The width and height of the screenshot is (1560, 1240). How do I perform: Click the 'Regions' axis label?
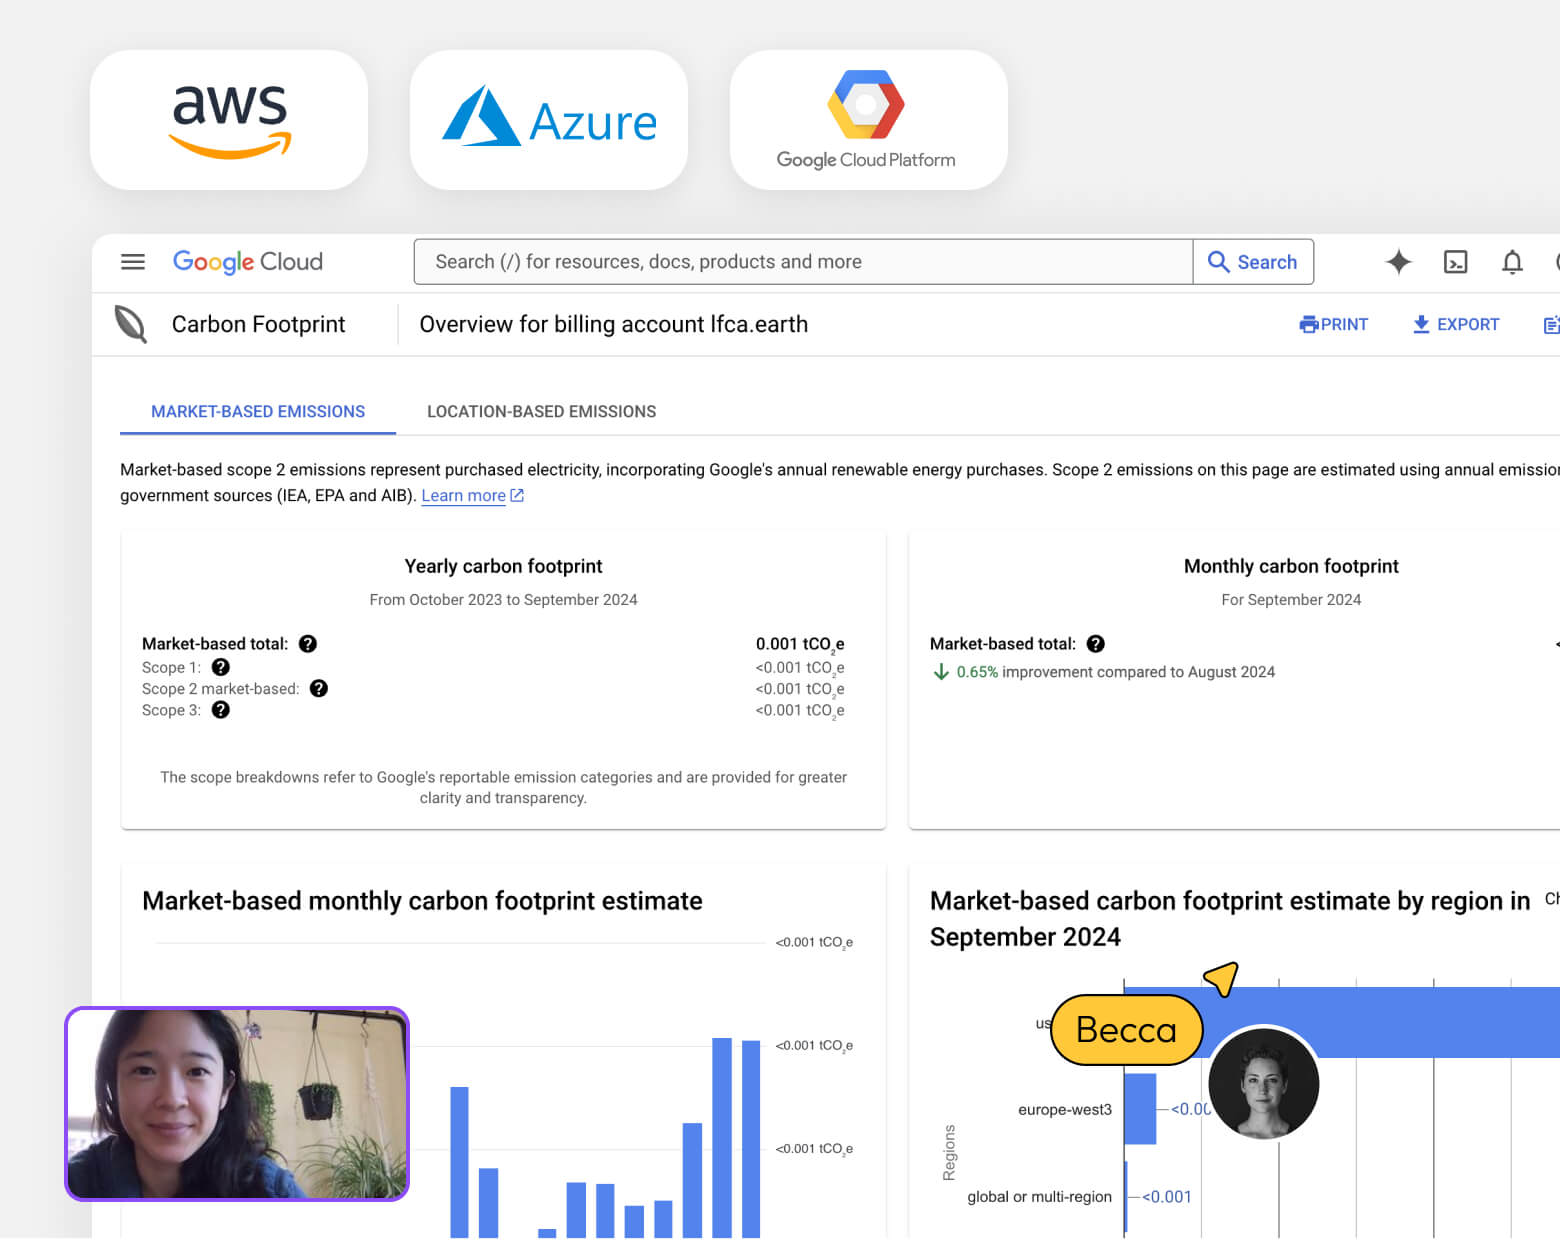click(x=949, y=1152)
